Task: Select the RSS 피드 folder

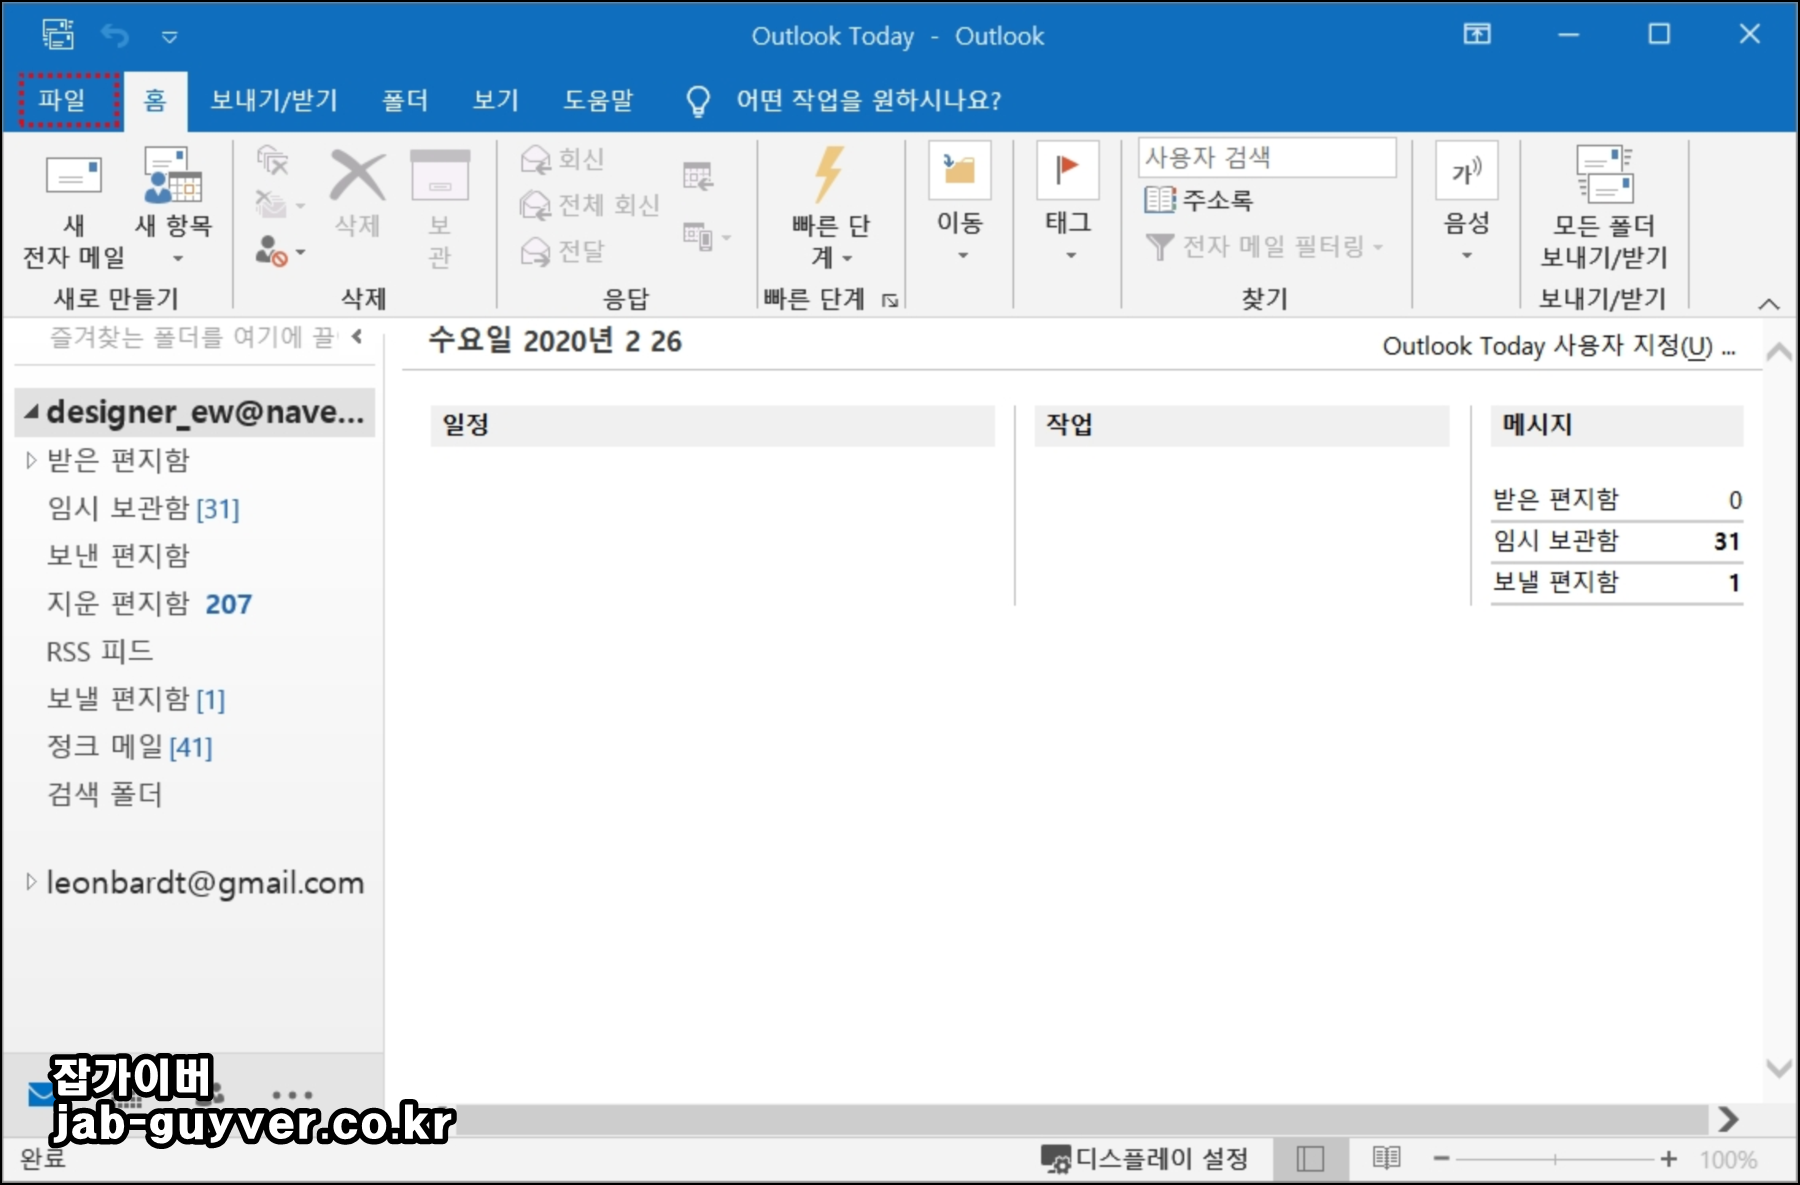Action: click(x=99, y=651)
